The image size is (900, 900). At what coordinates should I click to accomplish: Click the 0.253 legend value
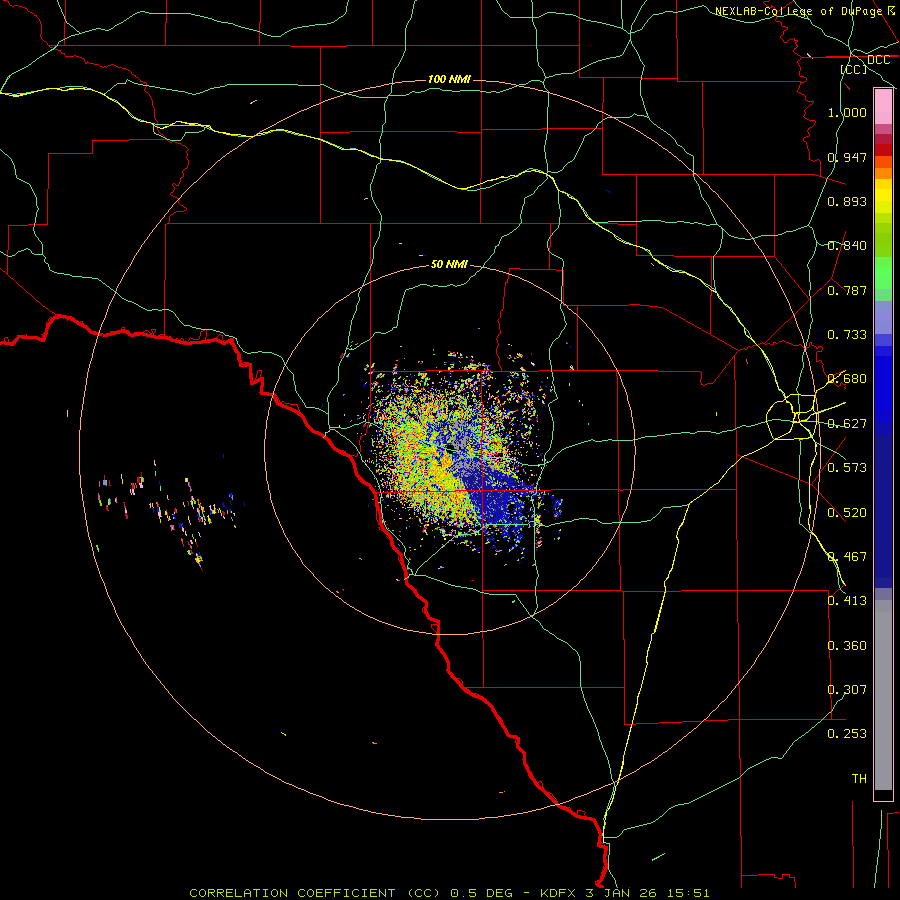tap(847, 734)
